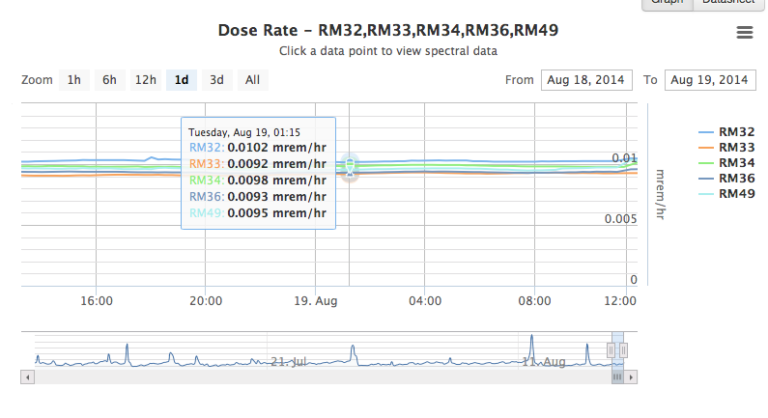Click the navigator scrollbar right arrow
The image size is (768, 418).
[x=631, y=378]
